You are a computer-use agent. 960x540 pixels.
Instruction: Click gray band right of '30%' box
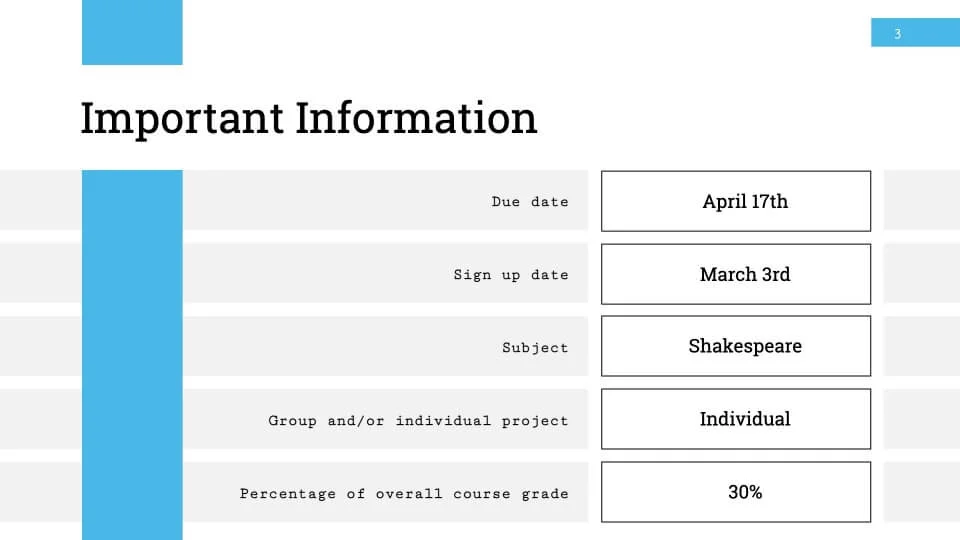click(x=922, y=492)
